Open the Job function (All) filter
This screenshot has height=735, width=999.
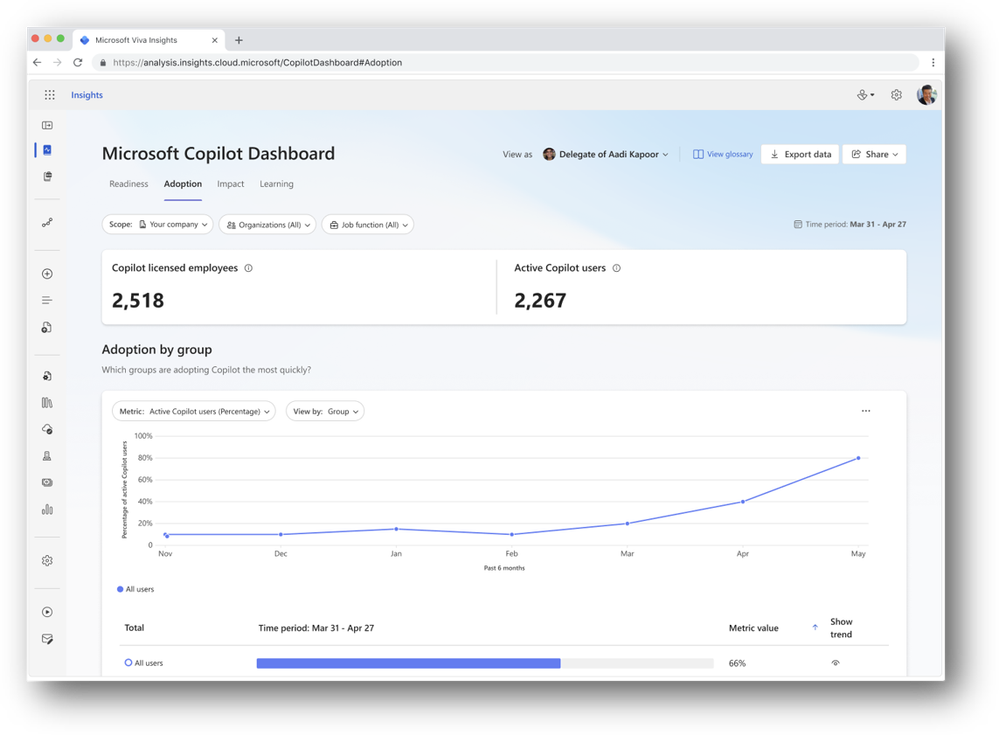pyautogui.click(x=368, y=224)
